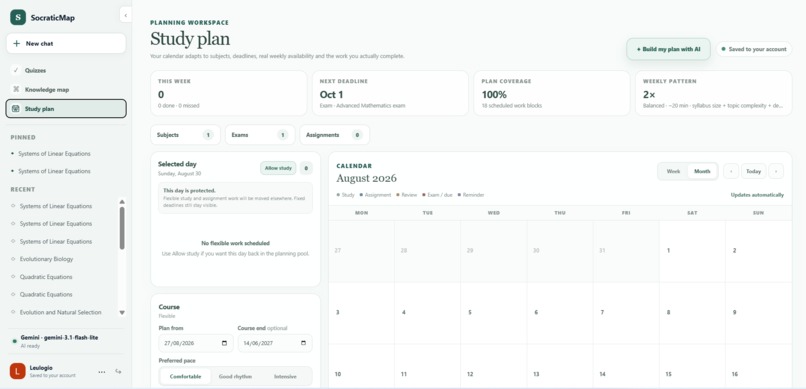Switch calendar to Week view
Image resolution: width=806 pixels, height=389 pixels.
click(x=673, y=171)
